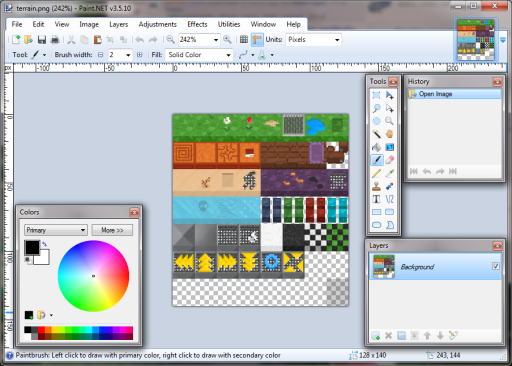Select the Rectangle Select tool

376,95
